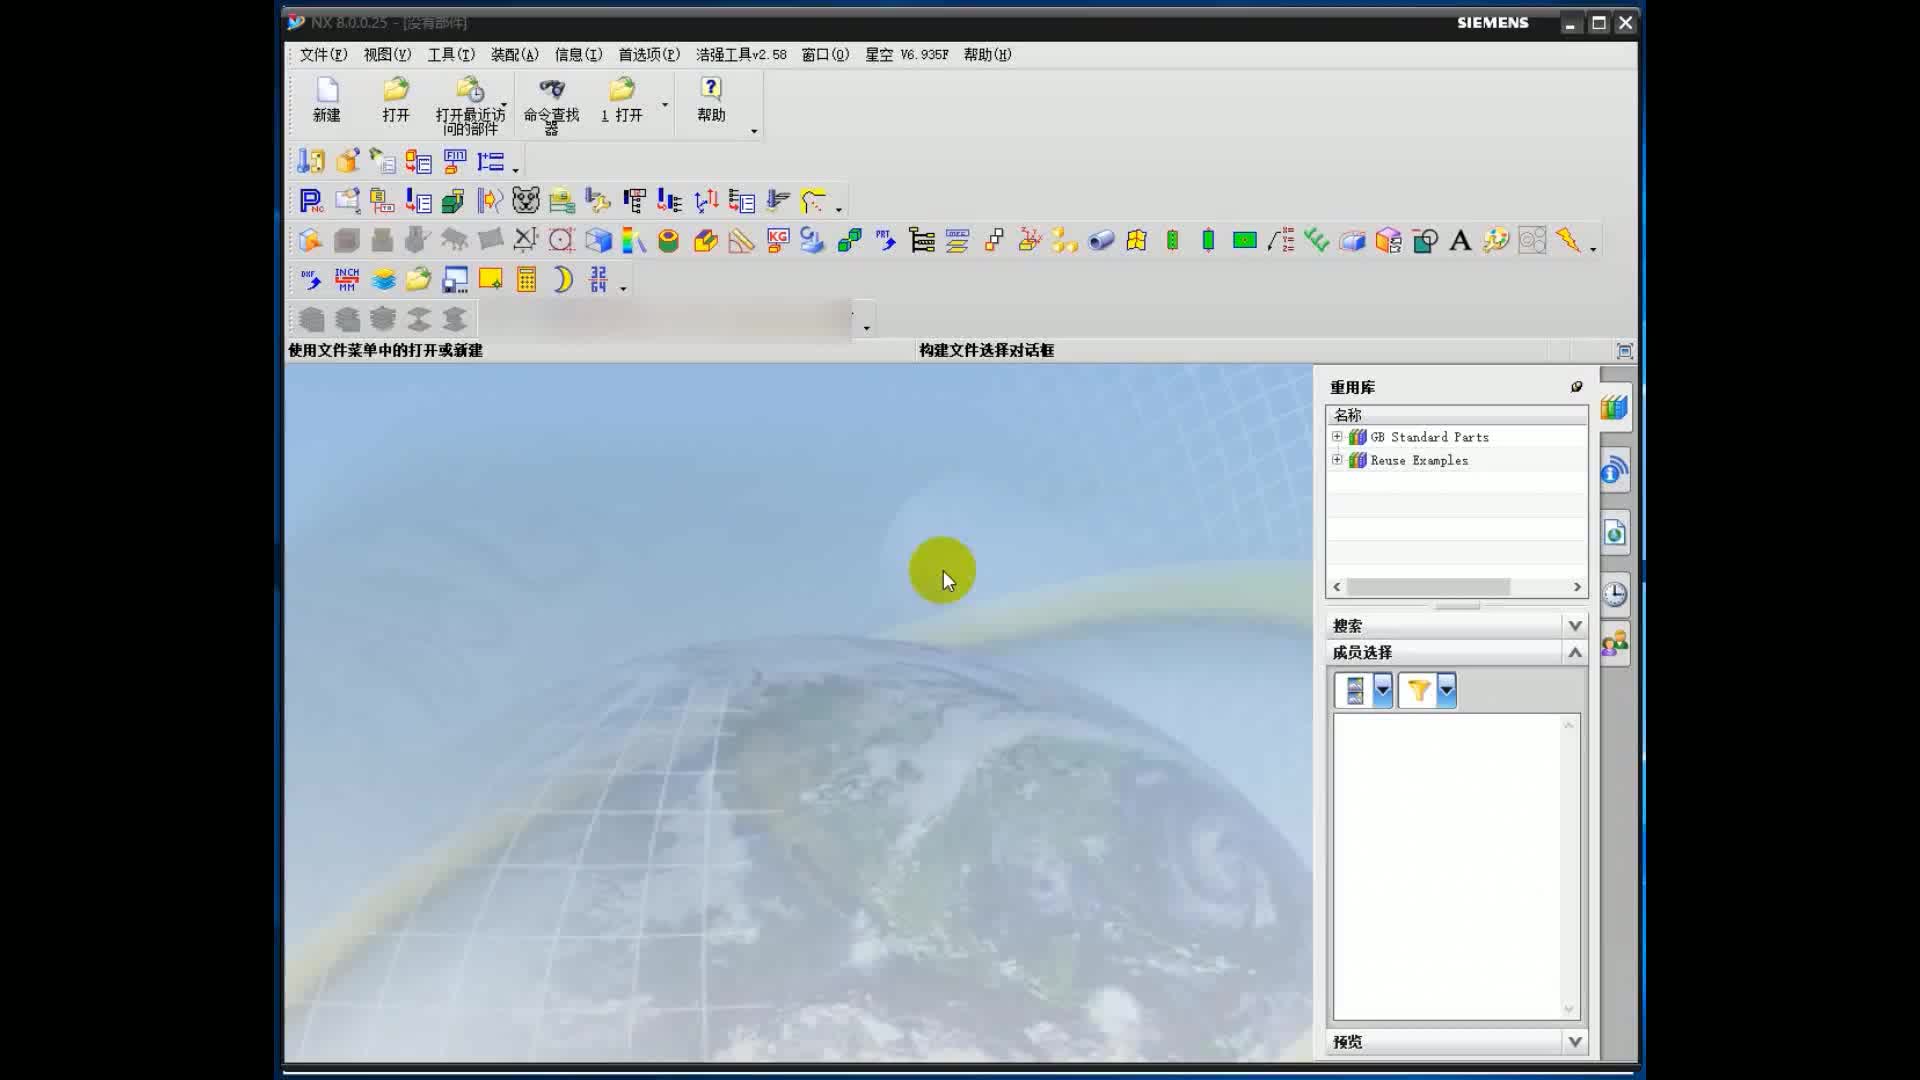Click the yellow crescent moon icon
This screenshot has width=1920, height=1080.
[563, 279]
